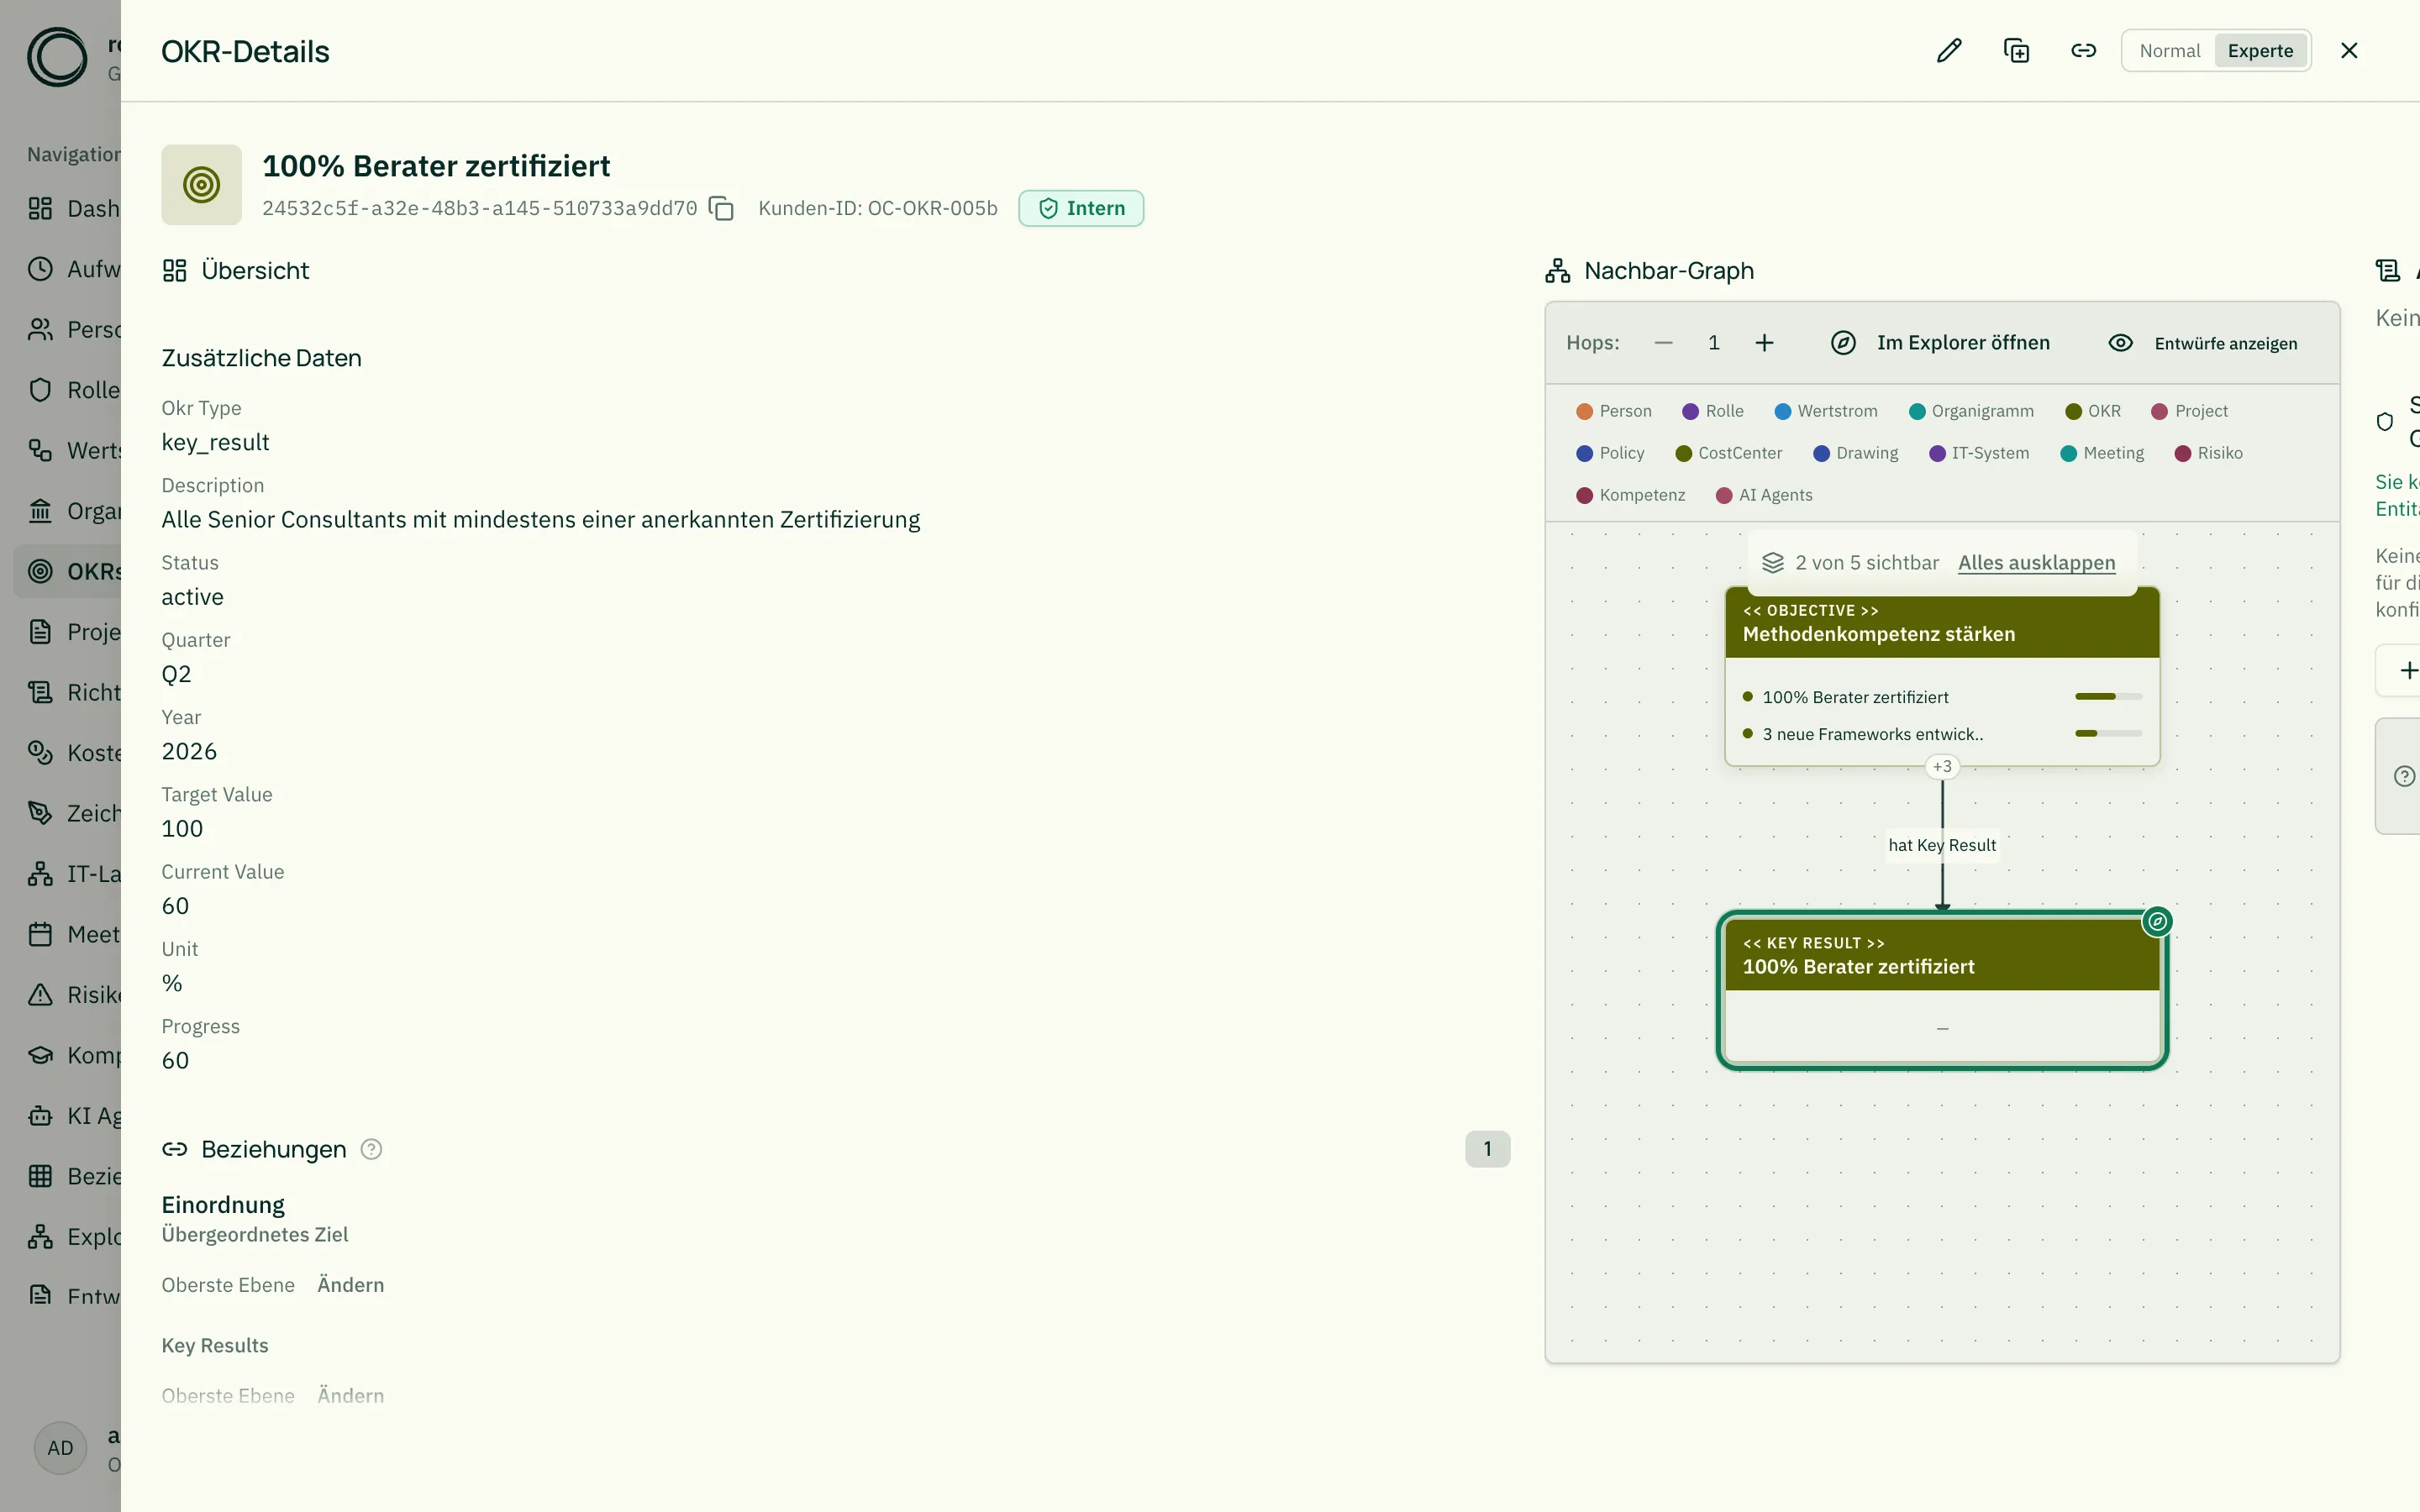Click the Beziehungen count badge 1
The image size is (2420, 1512).
(x=1487, y=1149)
